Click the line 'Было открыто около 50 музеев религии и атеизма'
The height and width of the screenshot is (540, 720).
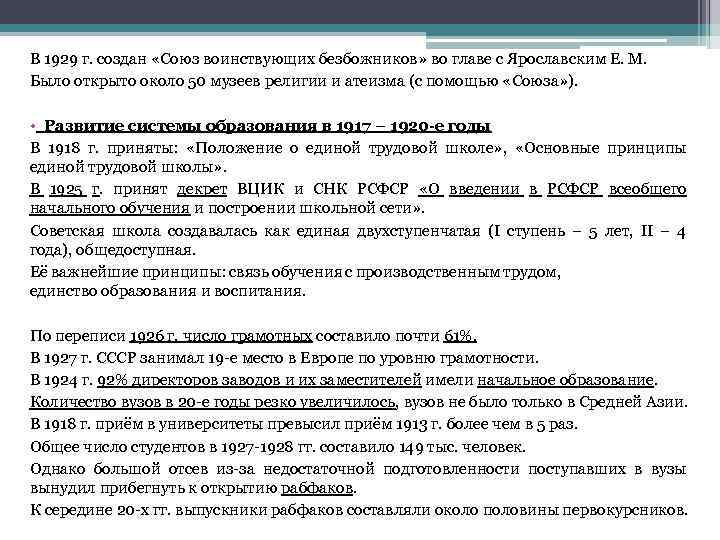point(304,81)
